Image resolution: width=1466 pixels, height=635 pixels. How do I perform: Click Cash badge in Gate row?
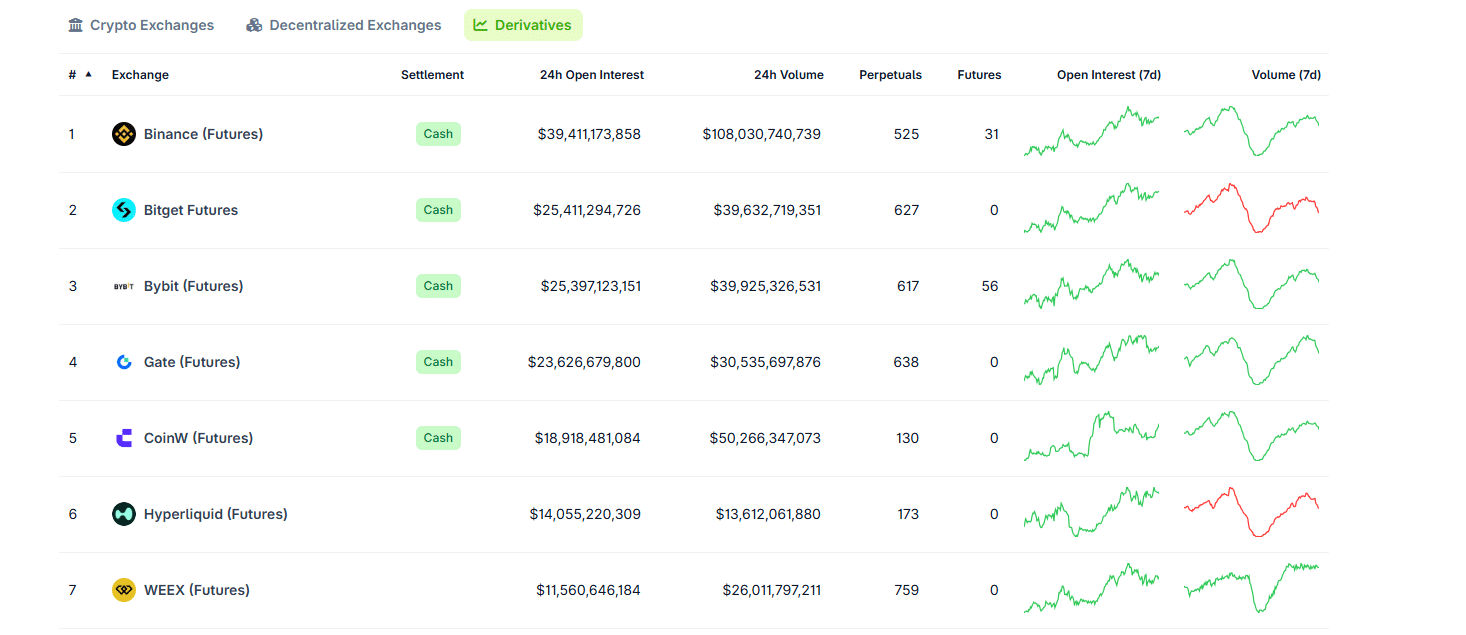point(438,362)
